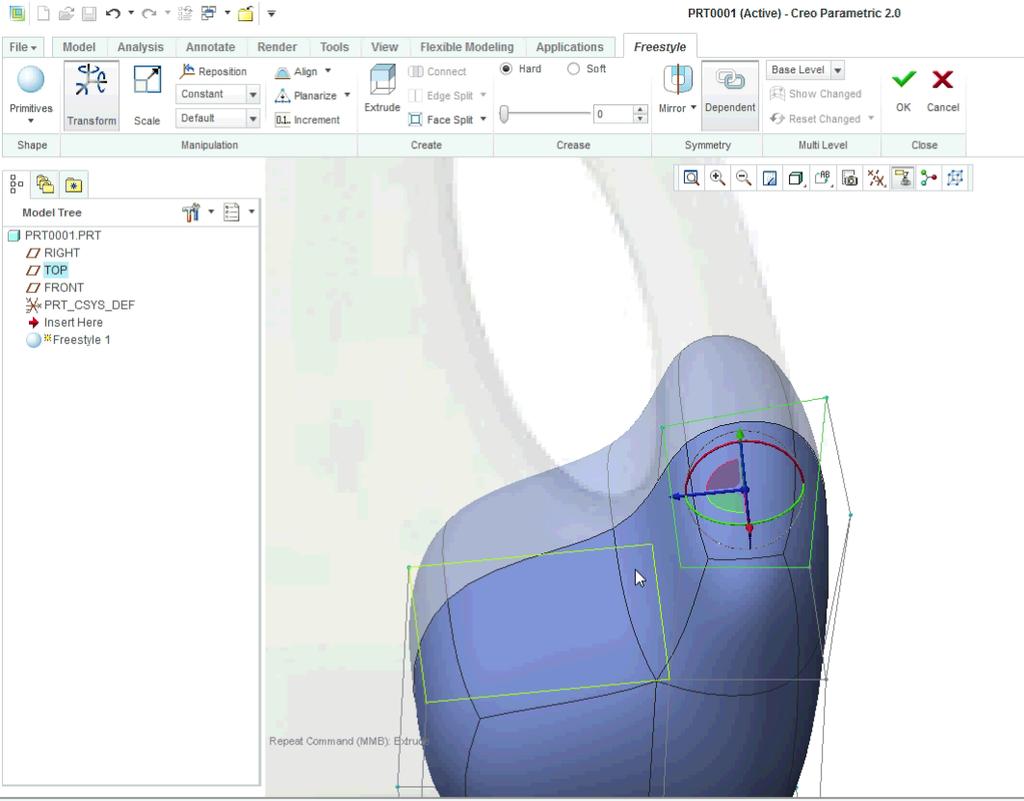Click the Undo arrow icon
This screenshot has height=801, width=1024.
tap(112, 13)
